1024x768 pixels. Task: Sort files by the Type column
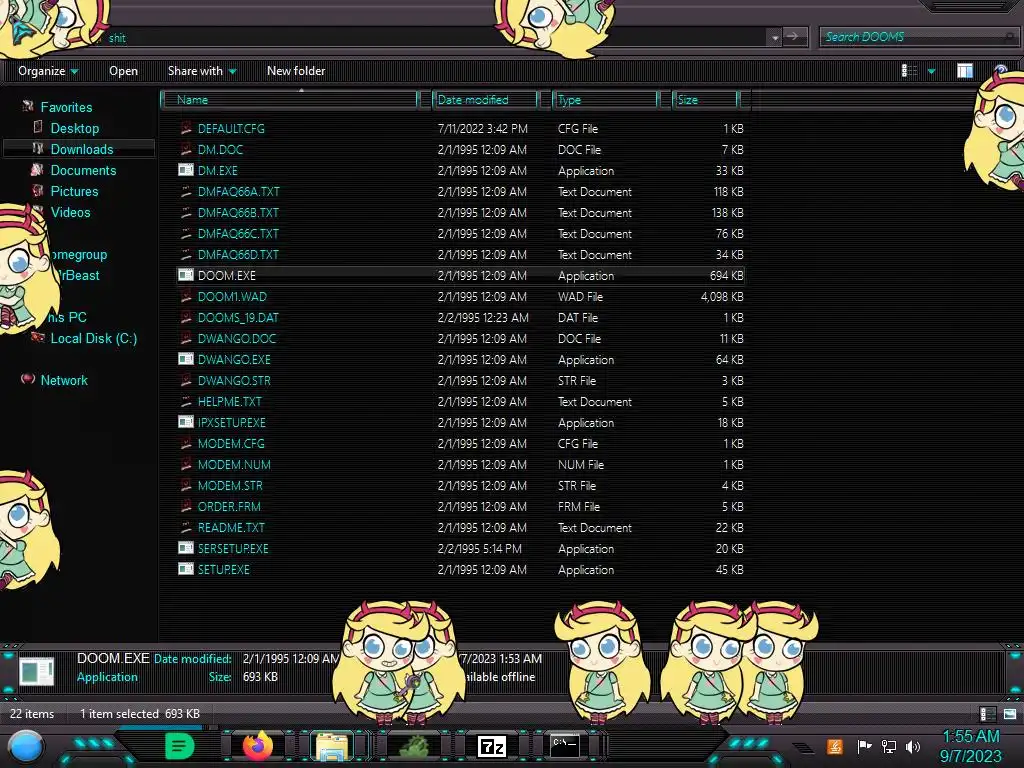(x=605, y=100)
